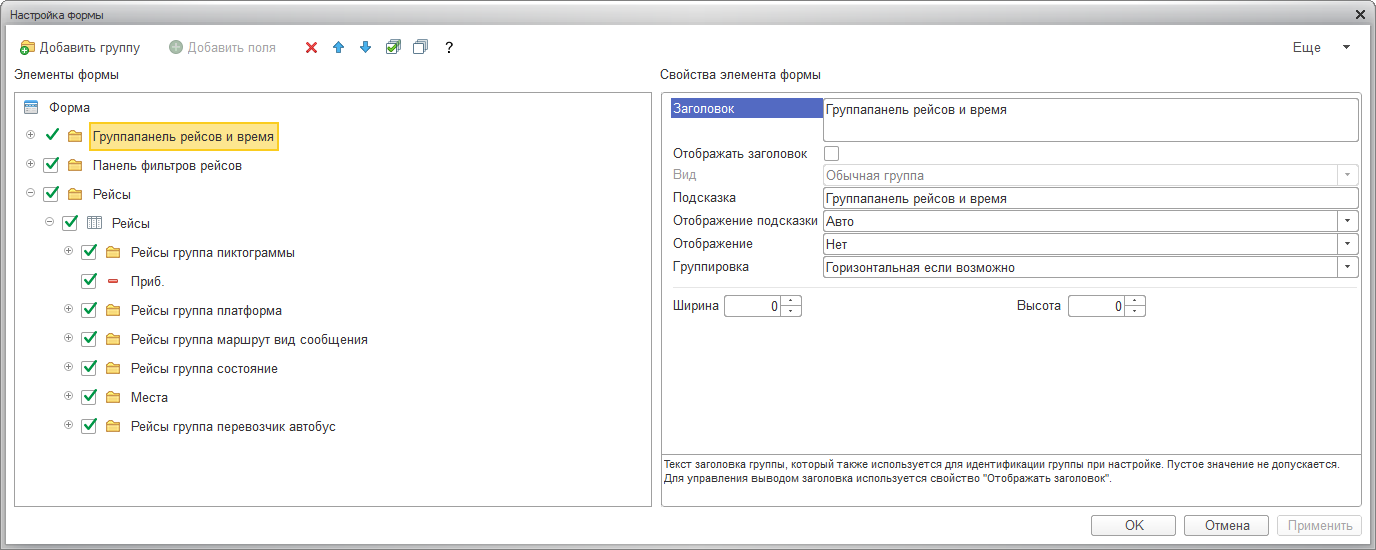Uncheck the Места group checkbox
Screen dimensions: 1376x550
(x=89, y=398)
